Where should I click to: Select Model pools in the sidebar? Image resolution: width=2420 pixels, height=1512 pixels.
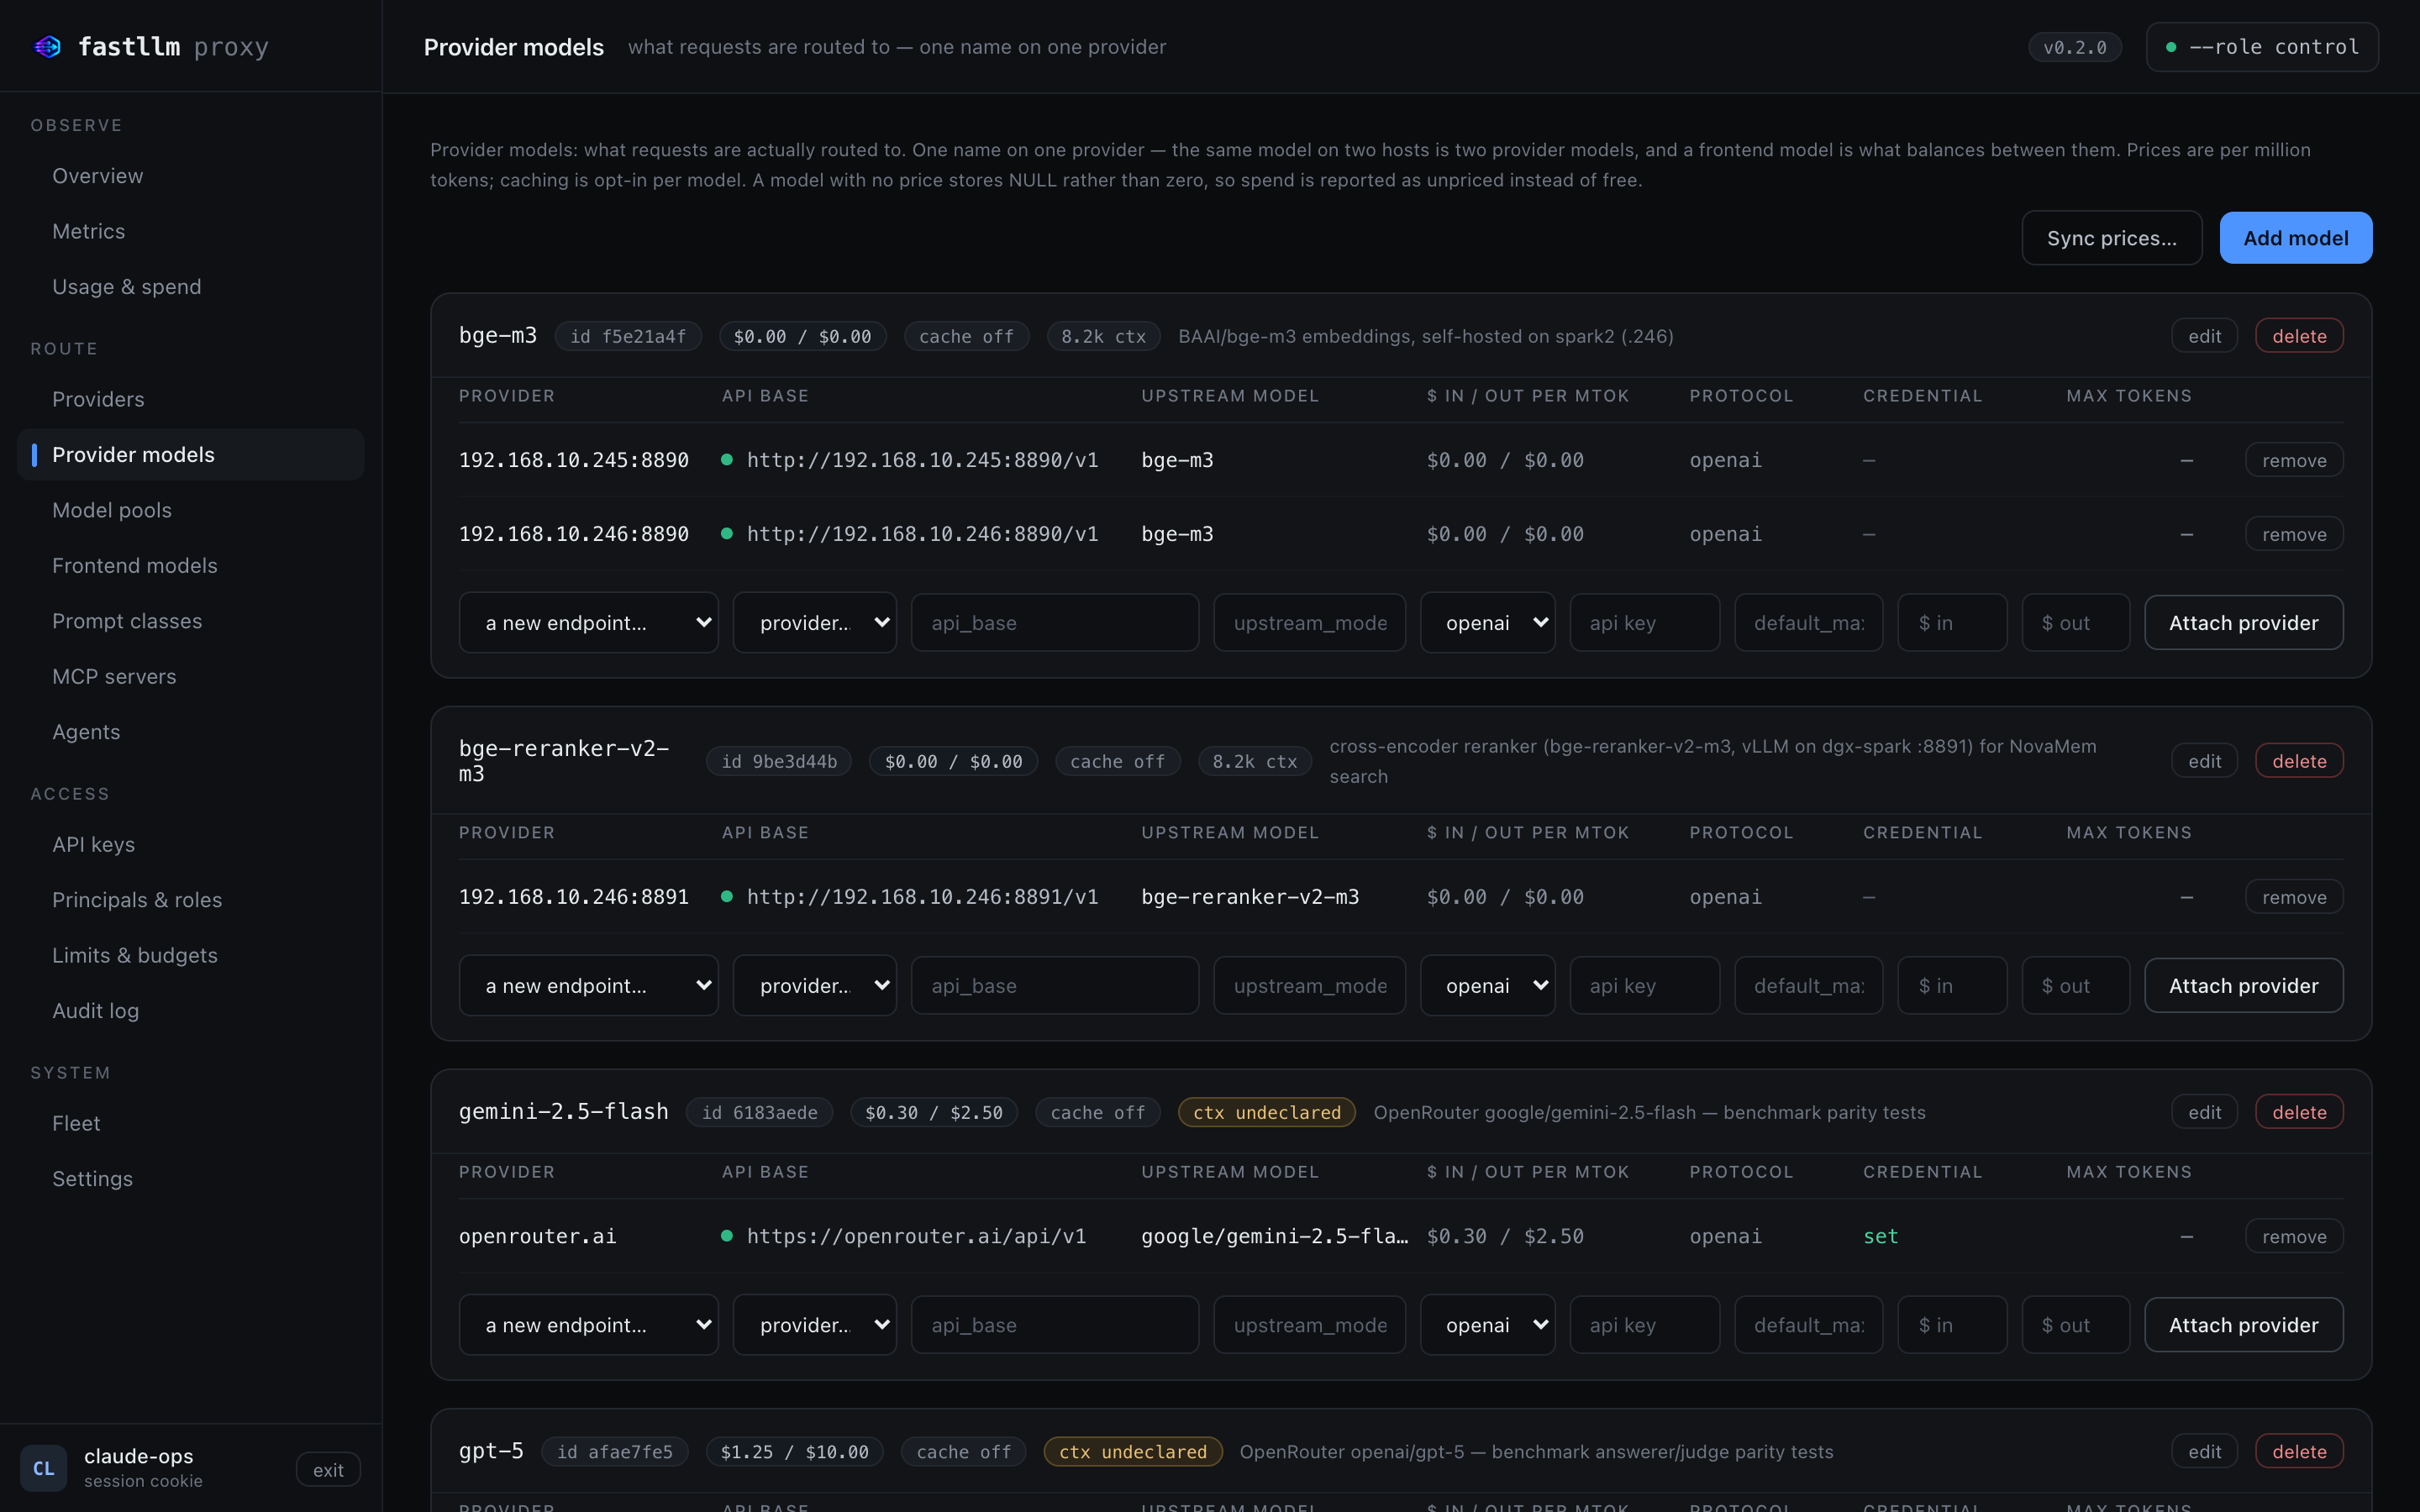click(191, 510)
